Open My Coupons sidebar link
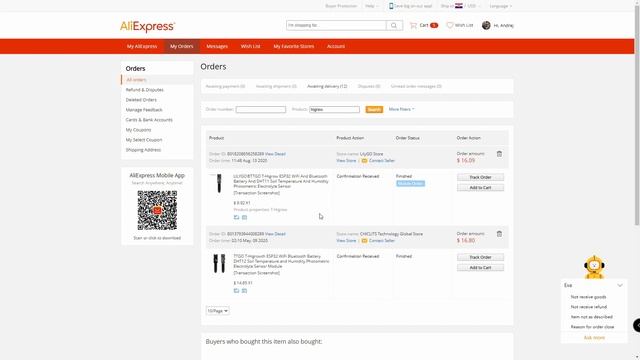The width and height of the screenshot is (640, 360). pos(138,130)
